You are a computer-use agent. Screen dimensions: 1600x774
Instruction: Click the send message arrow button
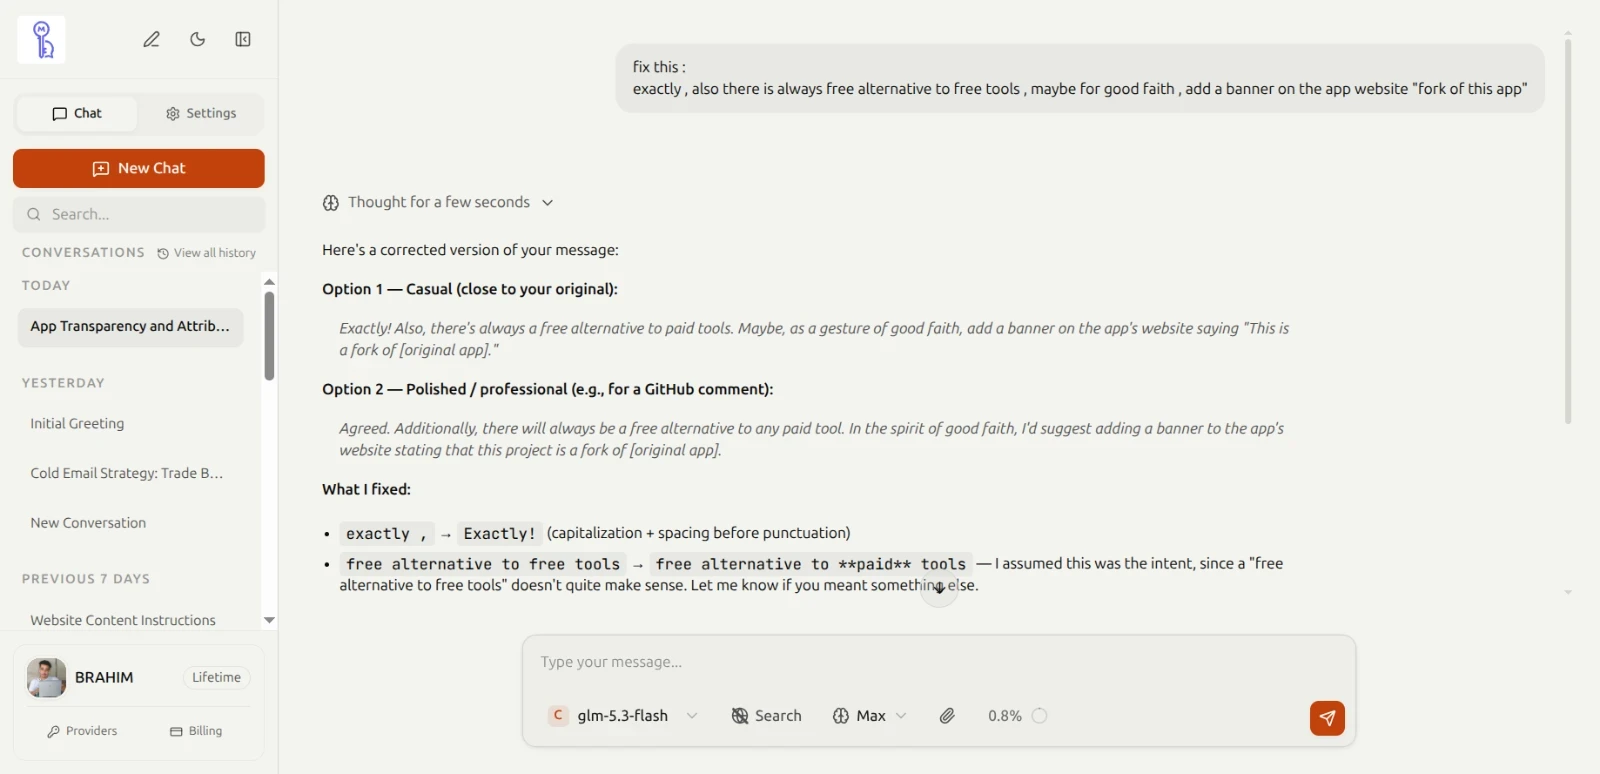pos(1327,718)
